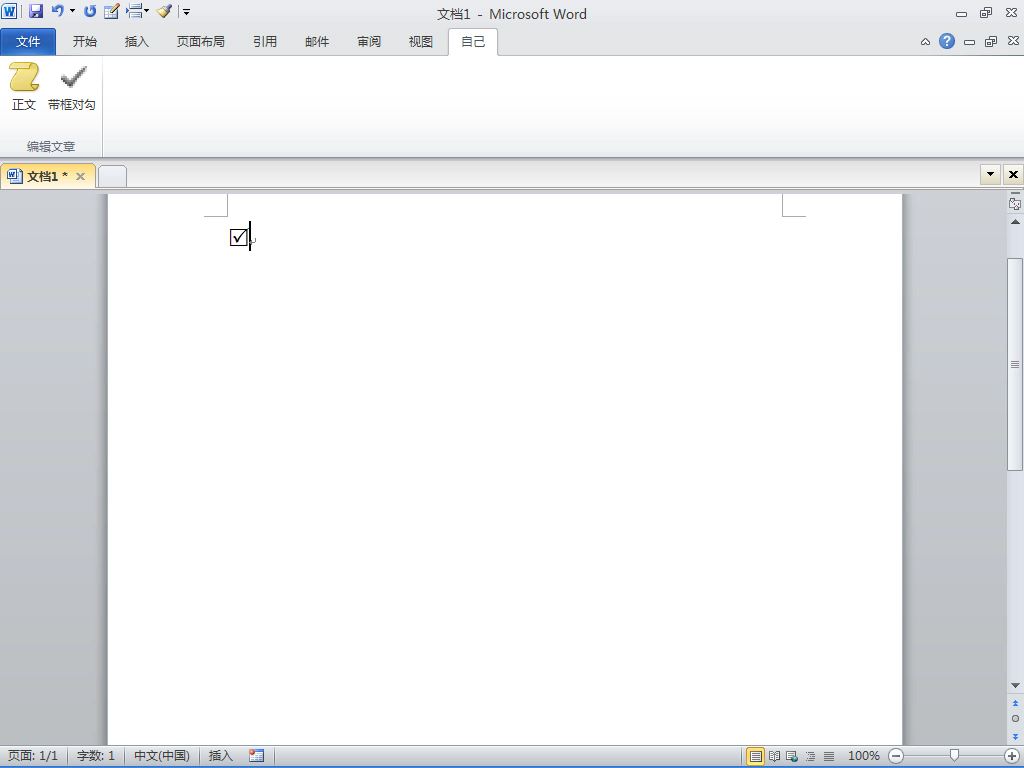Image resolution: width=1024 pixels, height=768 pixels.
Task: Minimize the ribbon with the caret icon
Action: [x=925, y=42]
